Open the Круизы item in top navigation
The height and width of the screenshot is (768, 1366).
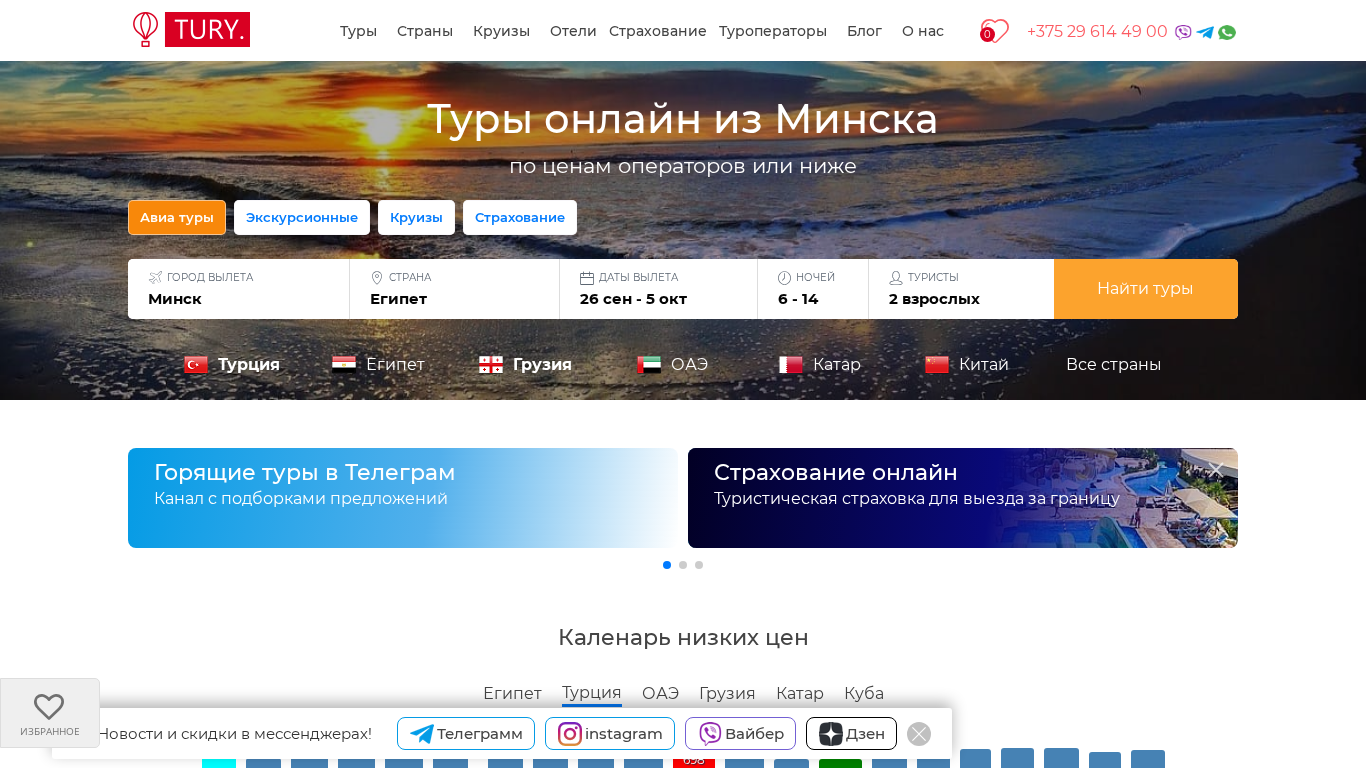tap(501, 31)
